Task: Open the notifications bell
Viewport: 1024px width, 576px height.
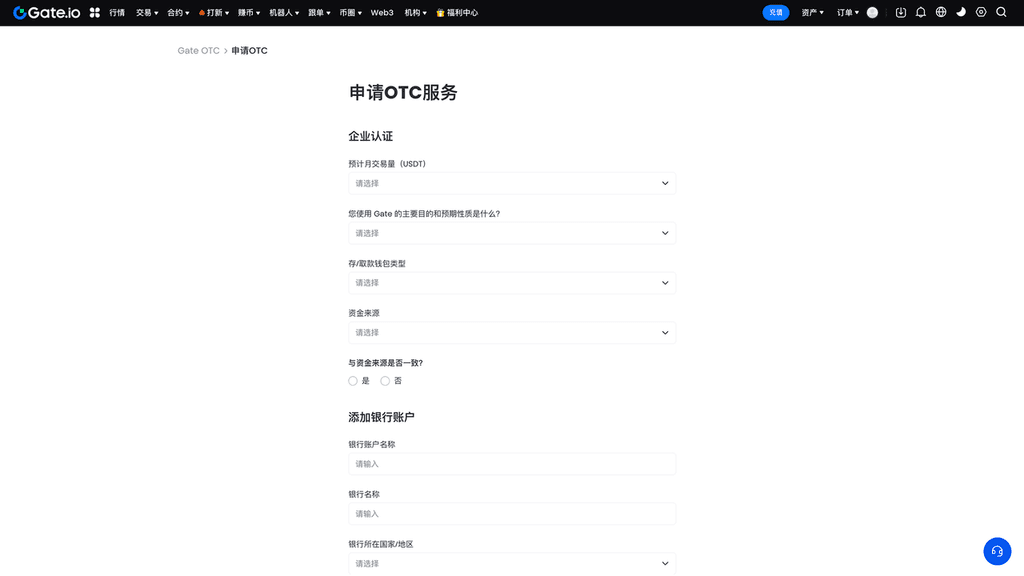Action: [x=921, y=13]
